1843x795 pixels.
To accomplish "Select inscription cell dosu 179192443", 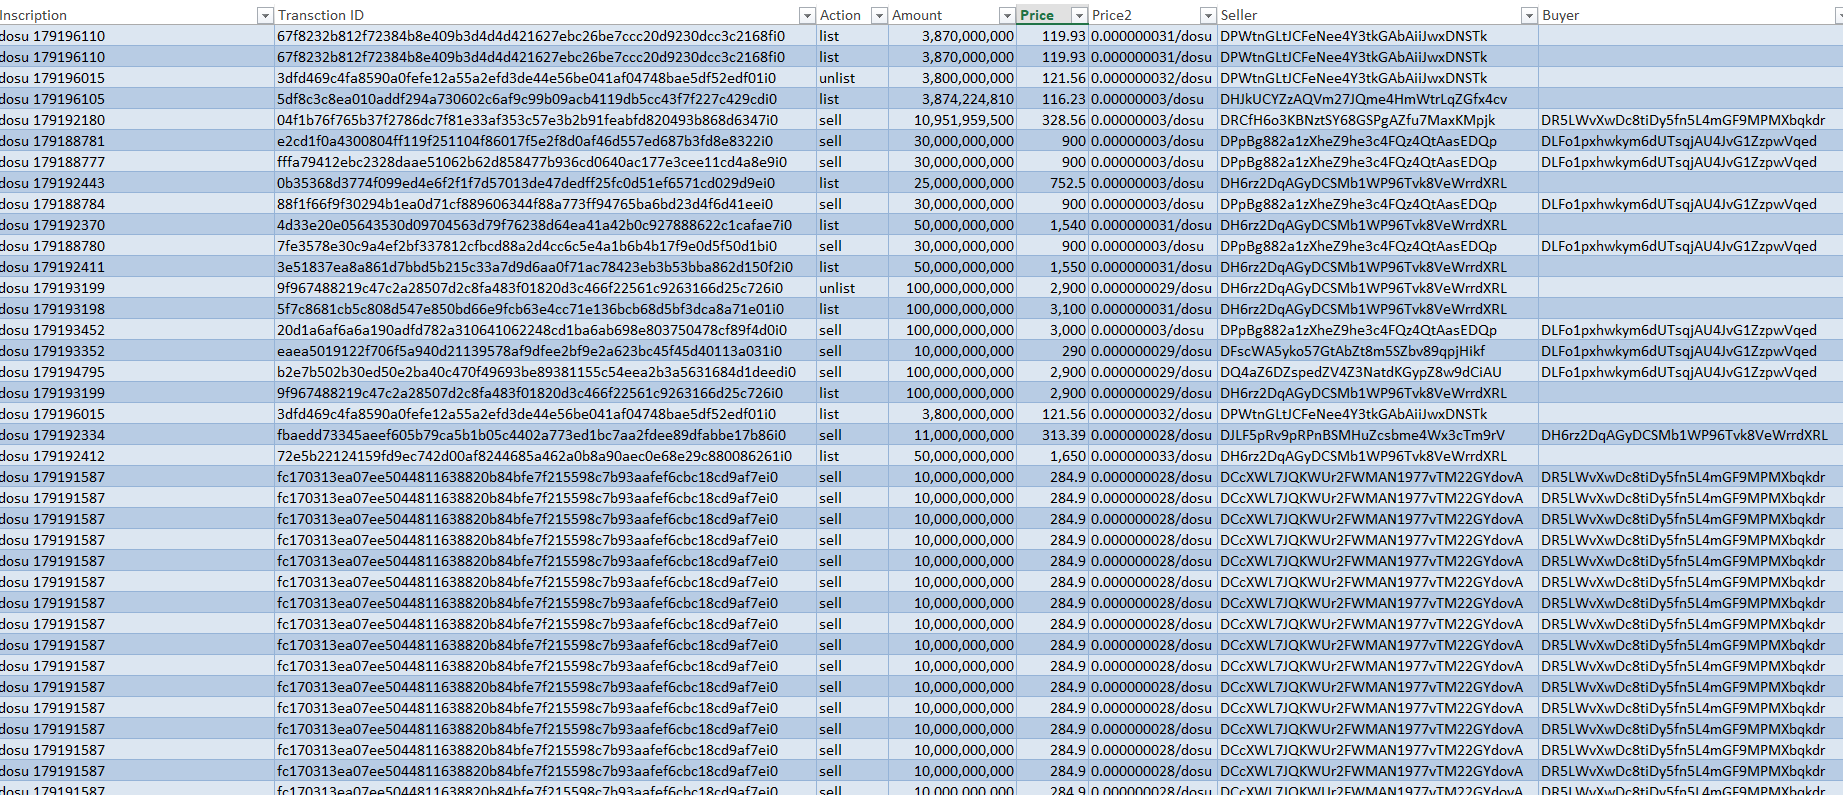I will 137,183.
